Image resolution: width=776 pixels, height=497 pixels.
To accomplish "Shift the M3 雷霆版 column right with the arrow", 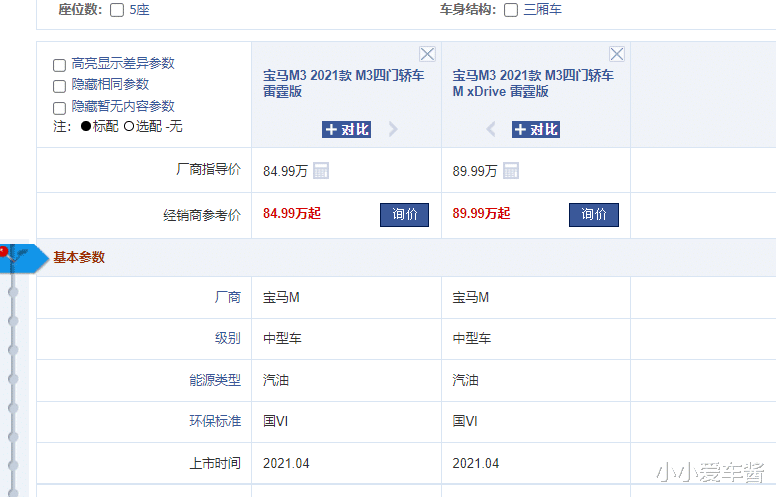I will click(x=393, y=129).
